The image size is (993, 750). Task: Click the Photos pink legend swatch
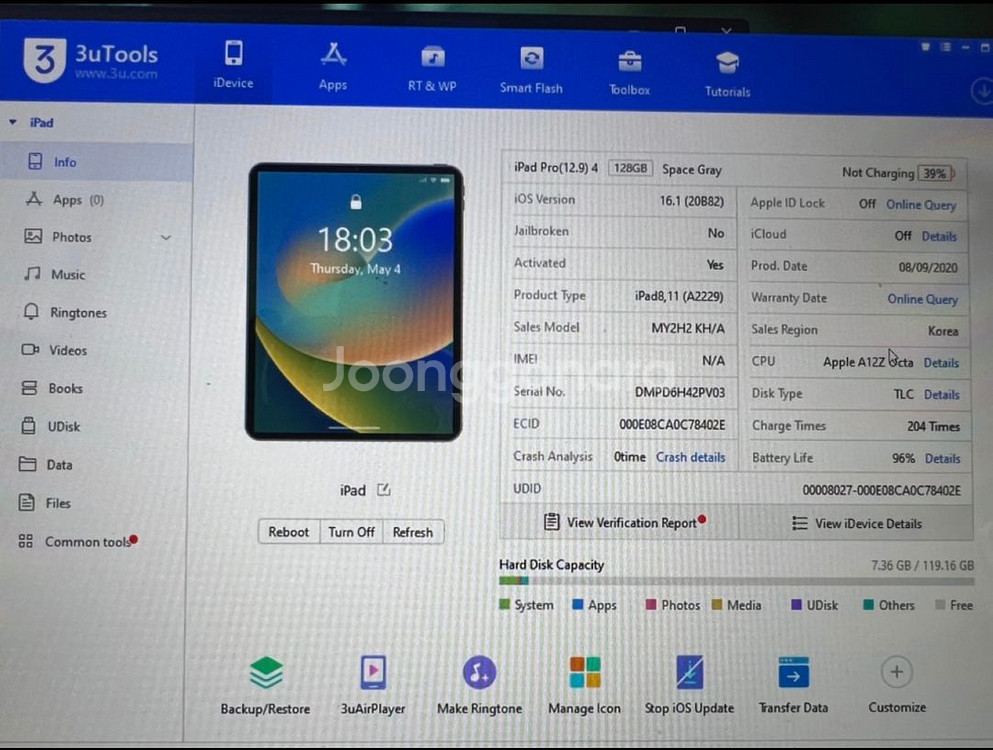(x=650, y=604)
